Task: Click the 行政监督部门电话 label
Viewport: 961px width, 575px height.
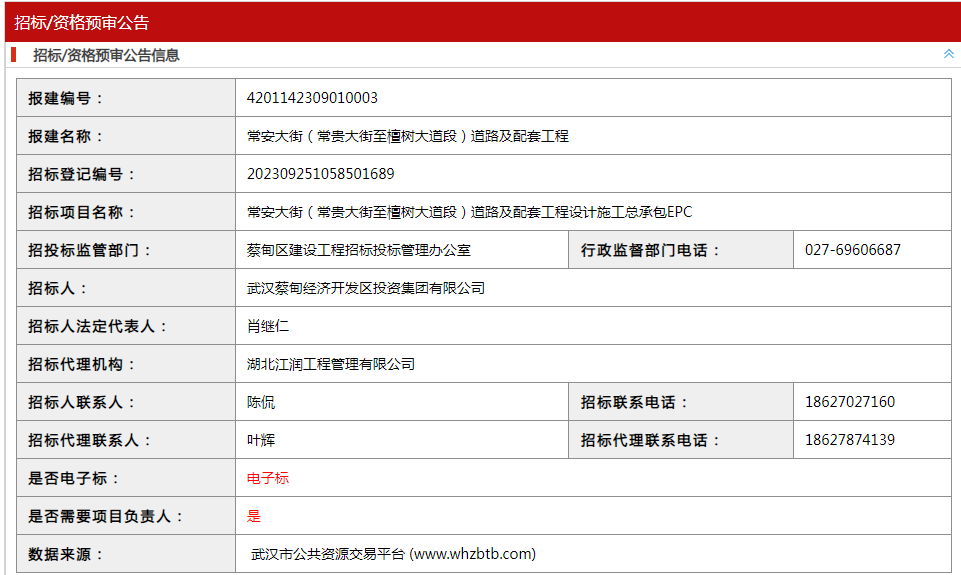Action: click(x=650, y=250)
